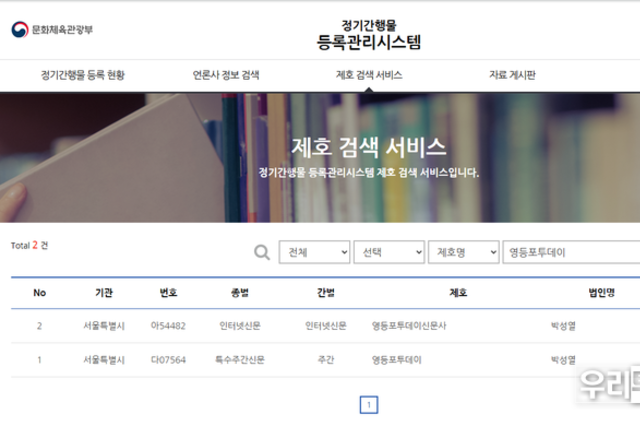Click 인터넷신문 in 간벌 column
The width and height of the screenshot is (640, 426).
326,326
